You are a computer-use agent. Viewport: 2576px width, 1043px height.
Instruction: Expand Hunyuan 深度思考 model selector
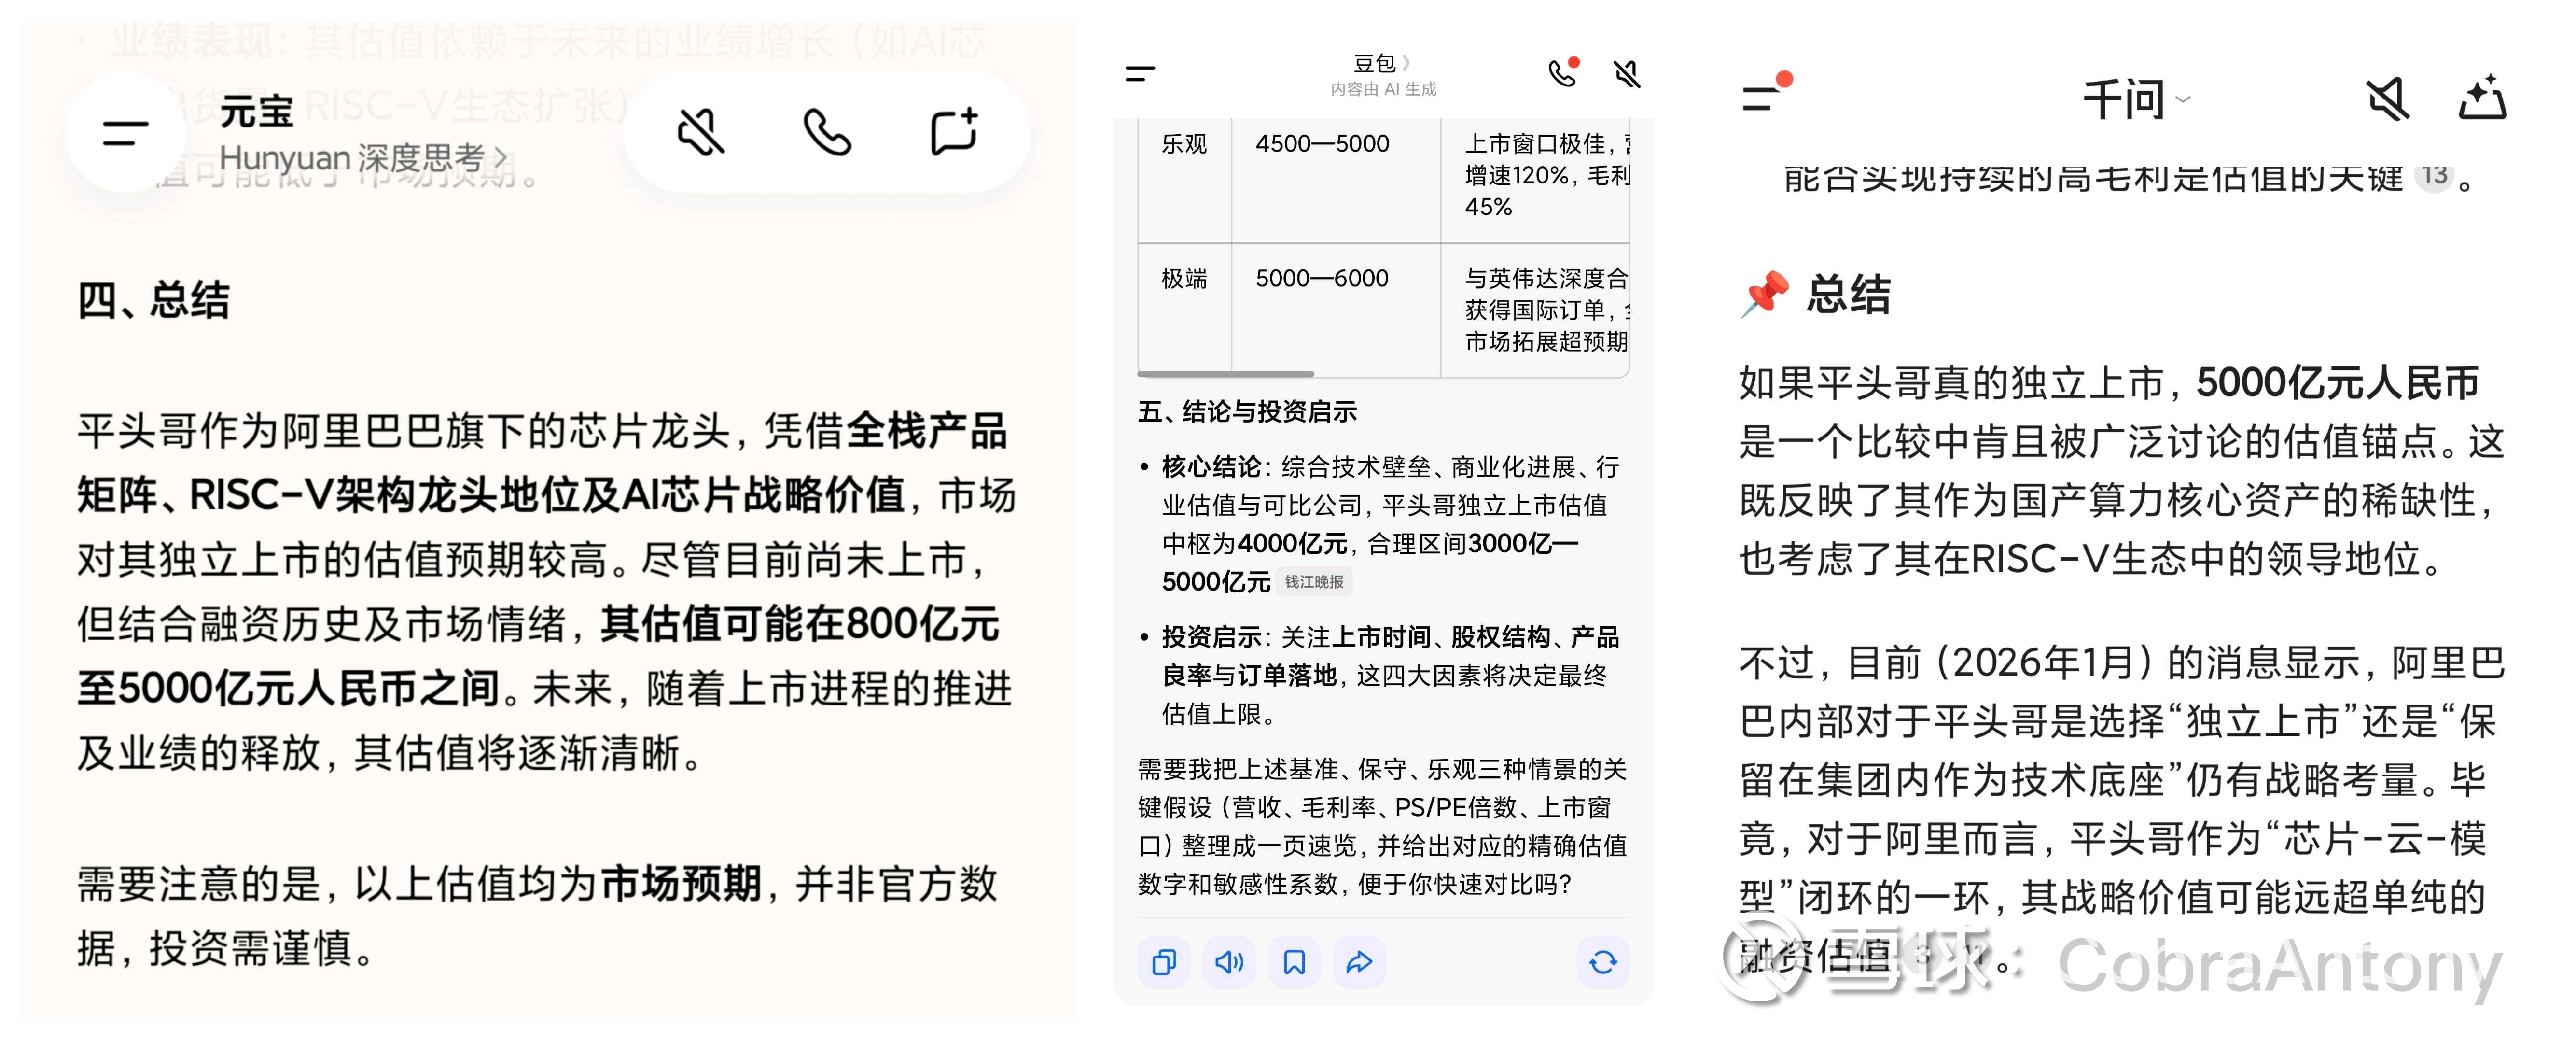pos(364,157)
